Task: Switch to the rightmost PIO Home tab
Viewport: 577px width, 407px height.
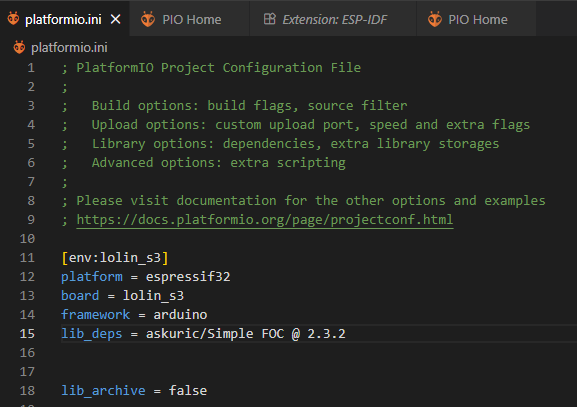Action: pyautogui.click(x=476, y=19)
